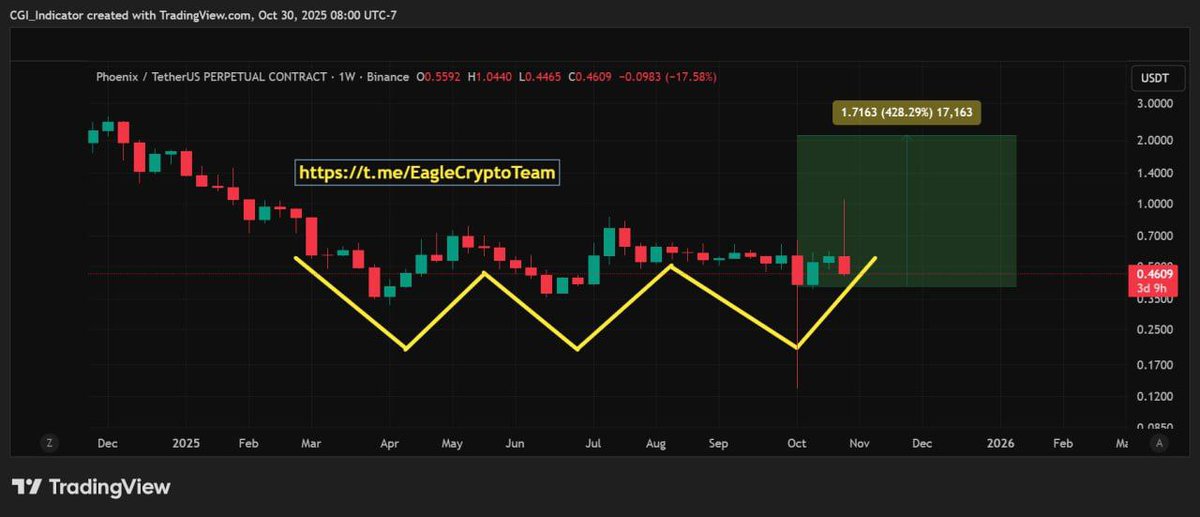Click the Apr time axis label

[390, 442]
